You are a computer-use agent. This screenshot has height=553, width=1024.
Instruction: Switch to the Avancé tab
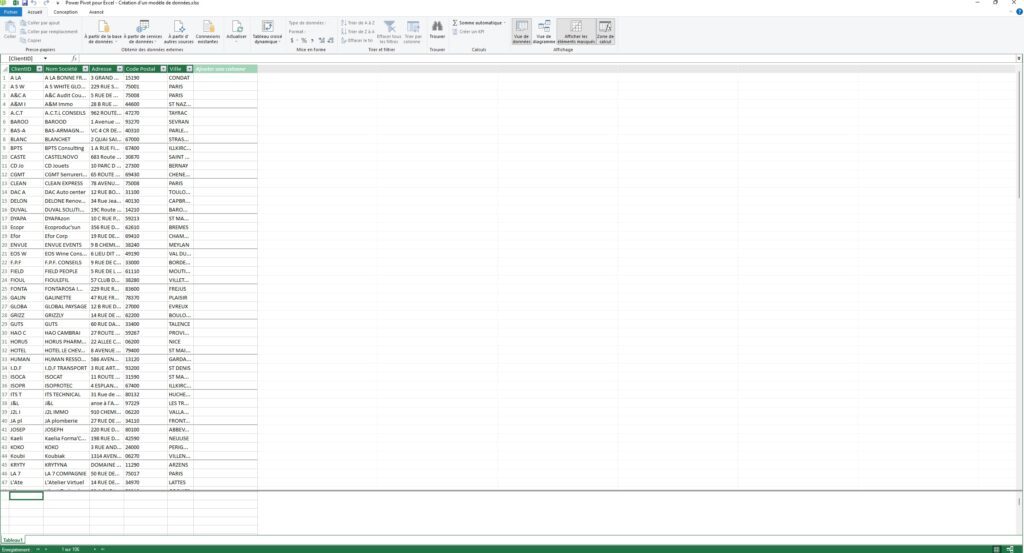(96, 12)
